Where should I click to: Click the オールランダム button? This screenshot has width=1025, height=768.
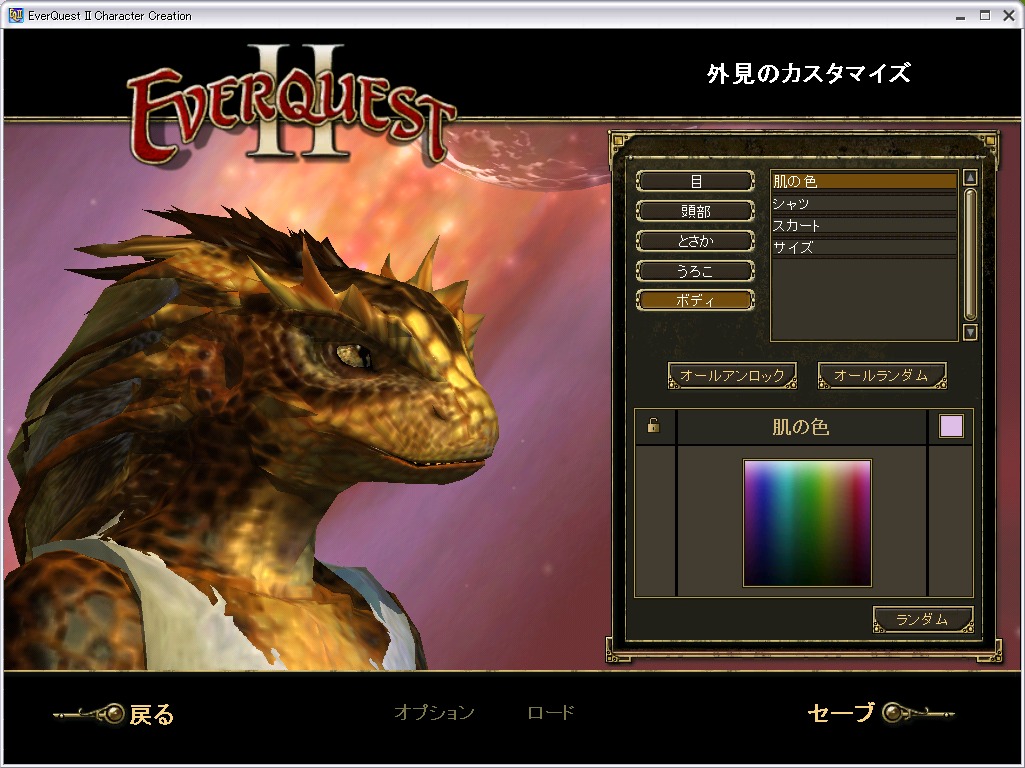point(882,376)
